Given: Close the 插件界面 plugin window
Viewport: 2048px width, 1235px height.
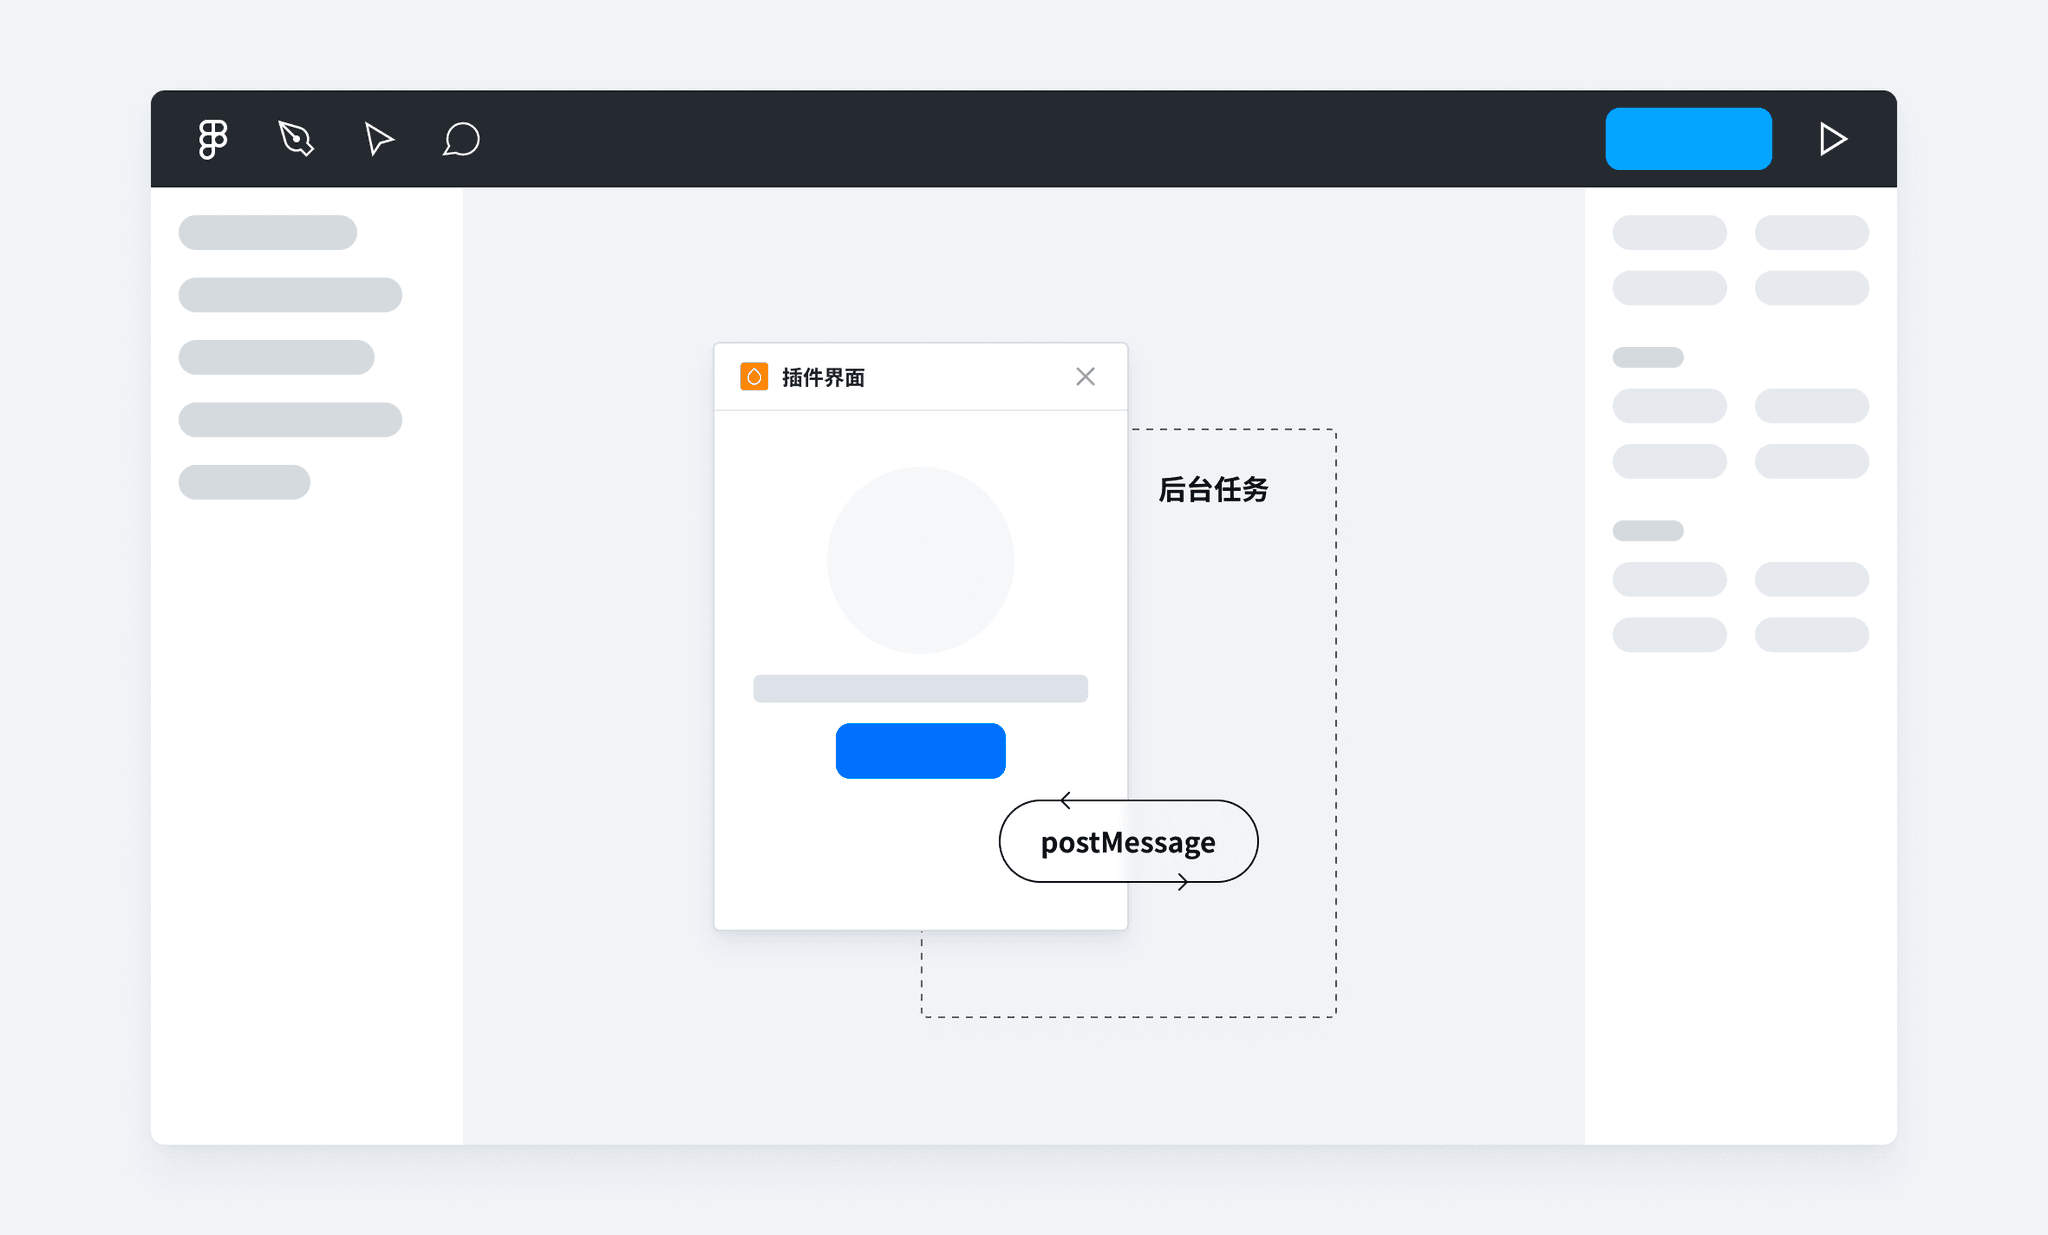Looking at the screenshot, I should [x=1085, y=377].
